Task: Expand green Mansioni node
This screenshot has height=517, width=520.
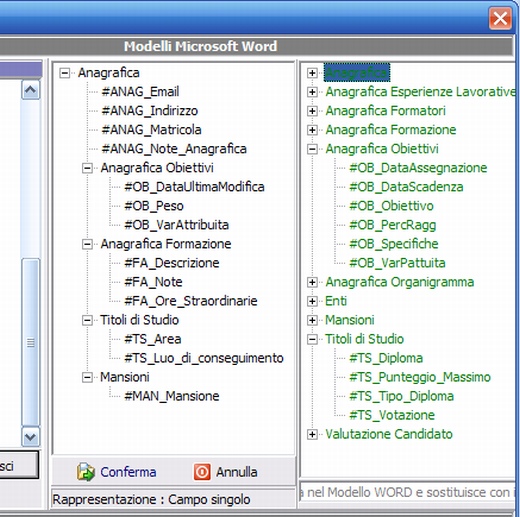Action: tap(312, 320)
